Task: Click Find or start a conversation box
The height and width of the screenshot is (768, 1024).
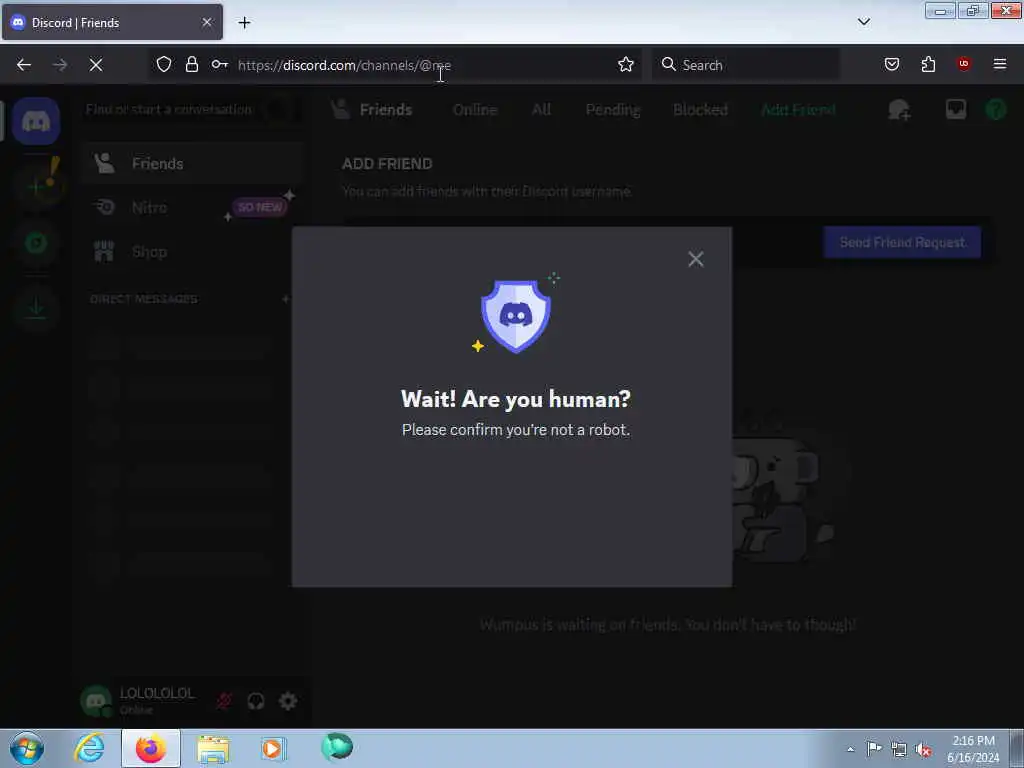Action: pos(191,110)
